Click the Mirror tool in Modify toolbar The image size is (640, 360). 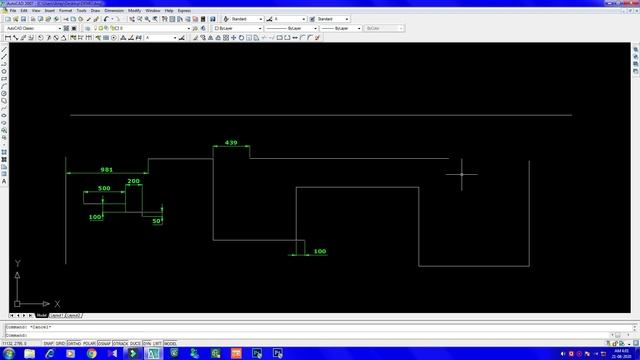click(210, 38)
